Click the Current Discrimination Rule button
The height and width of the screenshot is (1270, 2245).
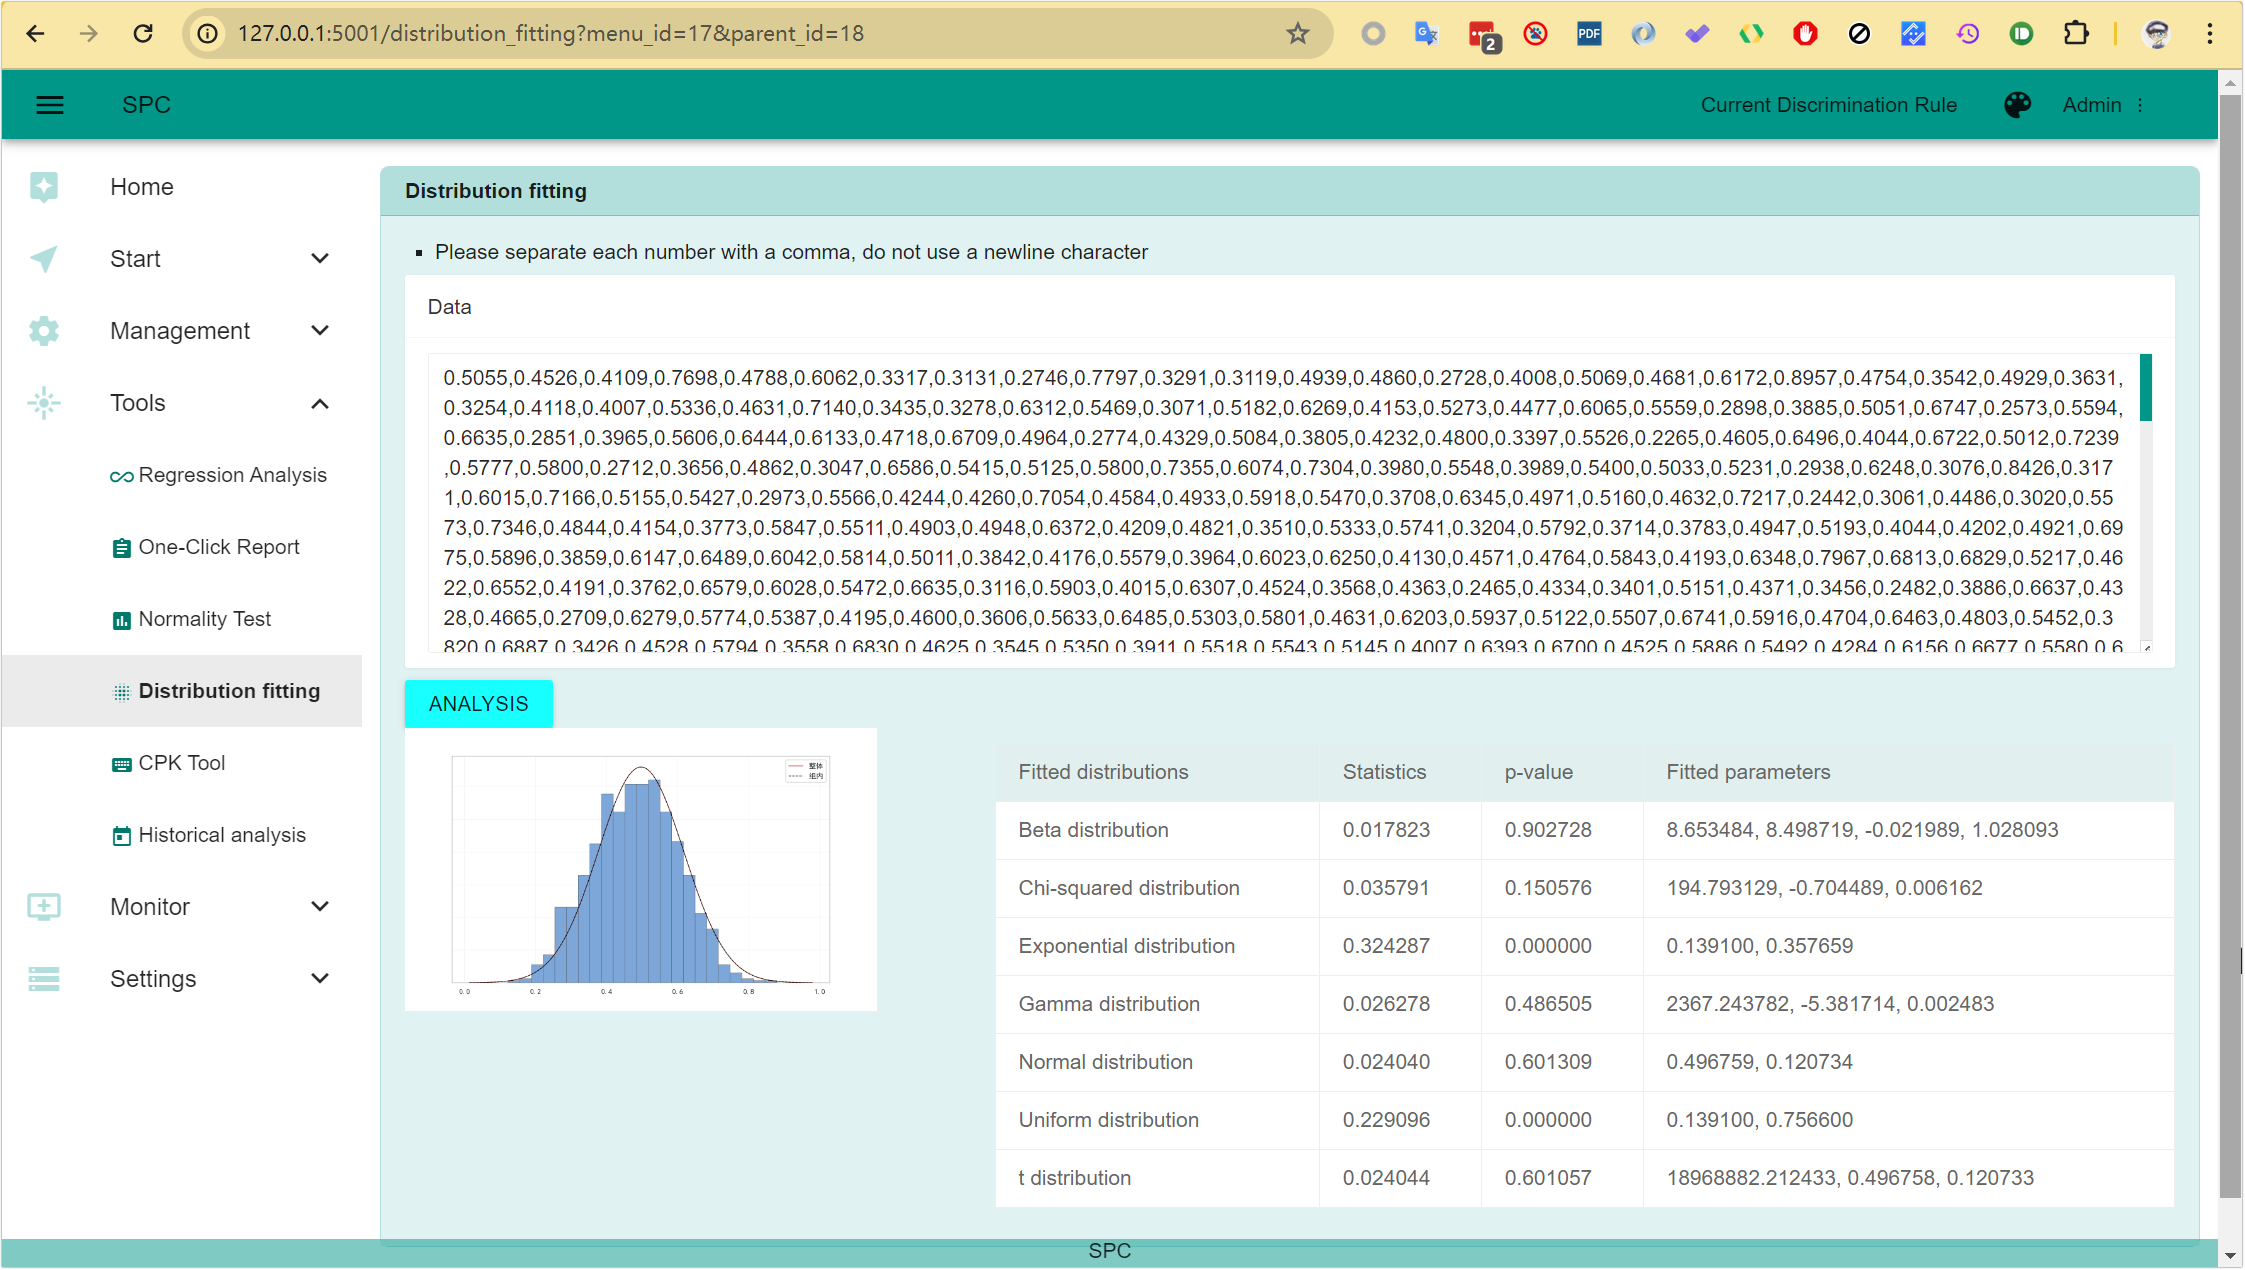pos(1829,105)
